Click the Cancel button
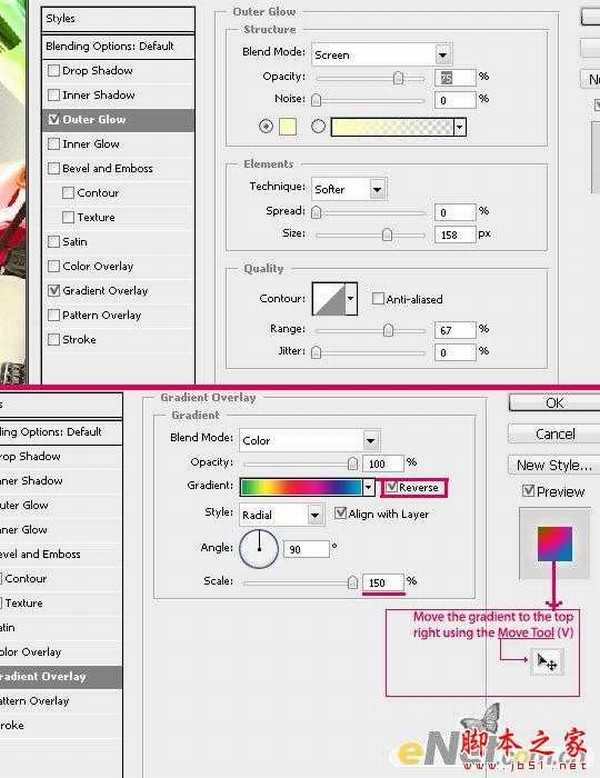This screenshot has height=778, width=600. (554, 434)
